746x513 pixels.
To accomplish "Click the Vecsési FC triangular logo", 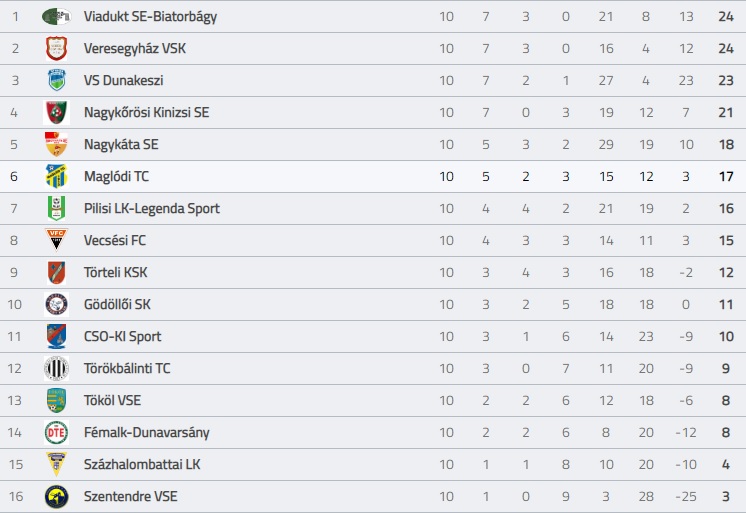I will pos(56,240).
